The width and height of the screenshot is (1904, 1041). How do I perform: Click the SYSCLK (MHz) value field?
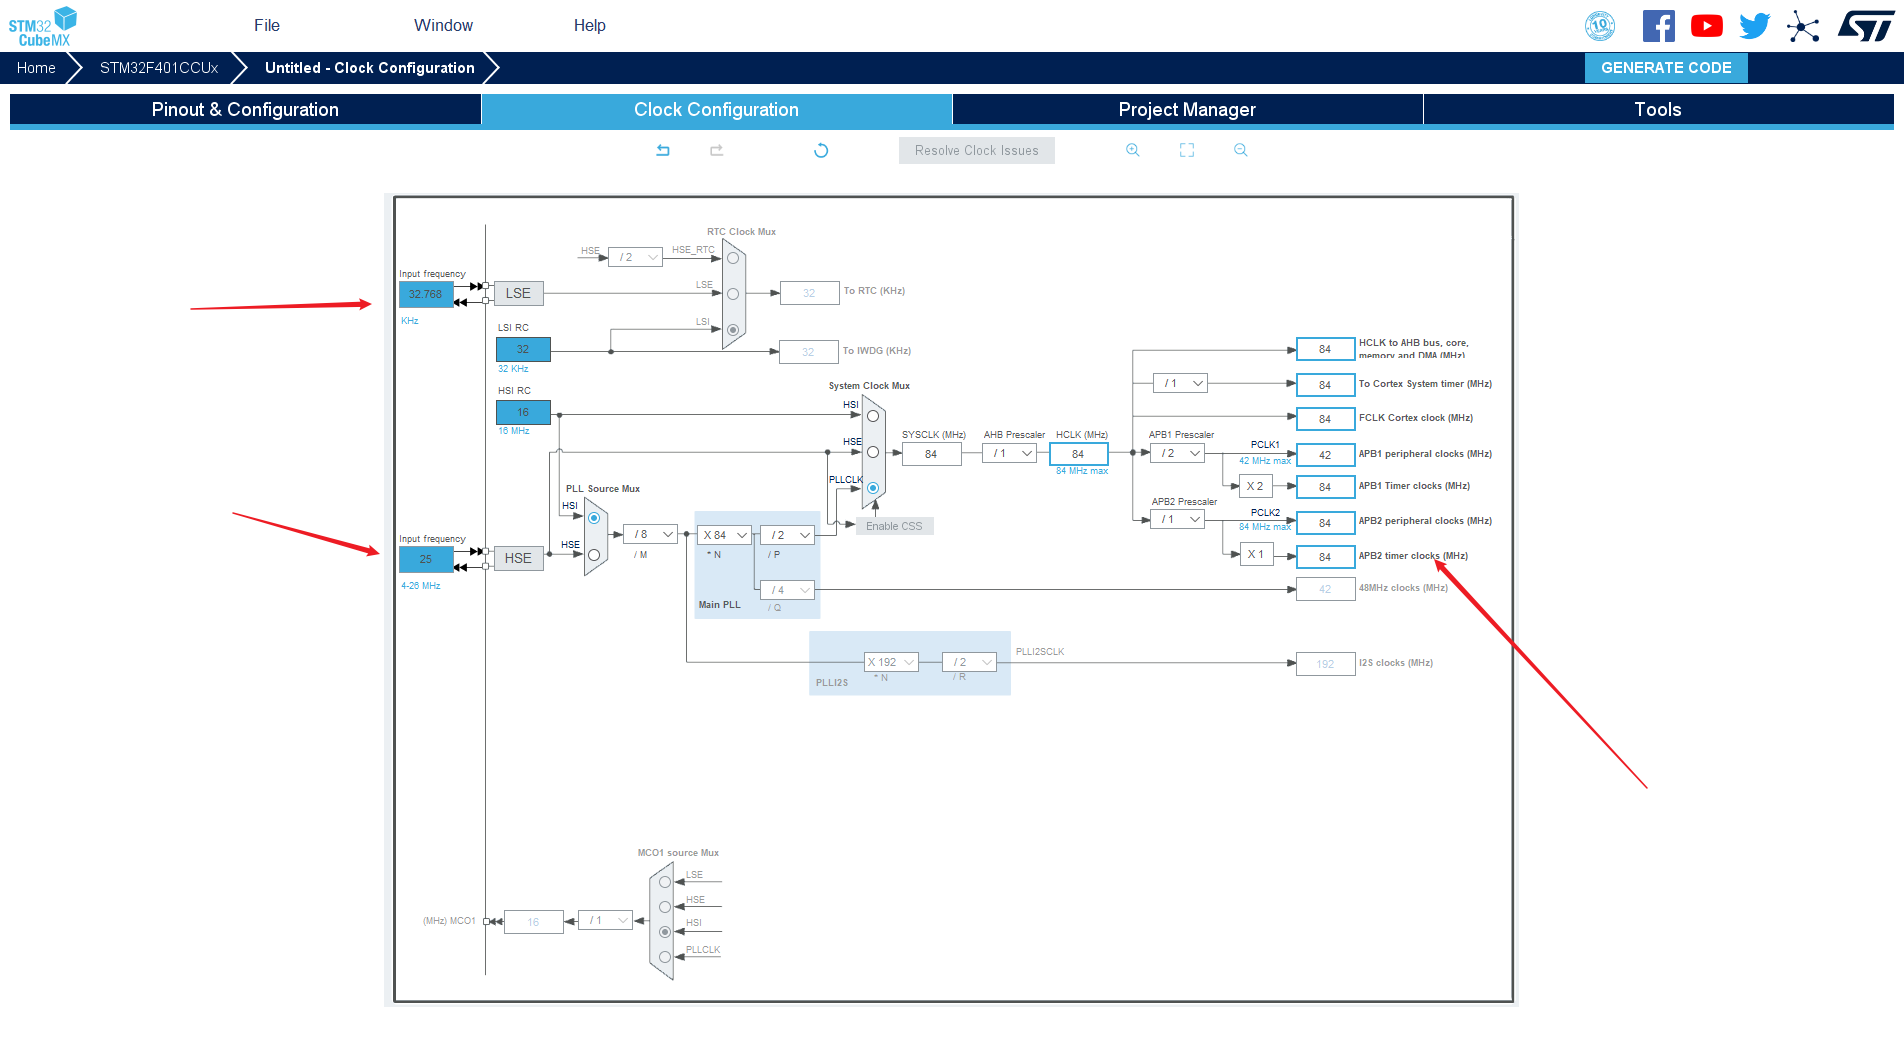coord(932,454)
